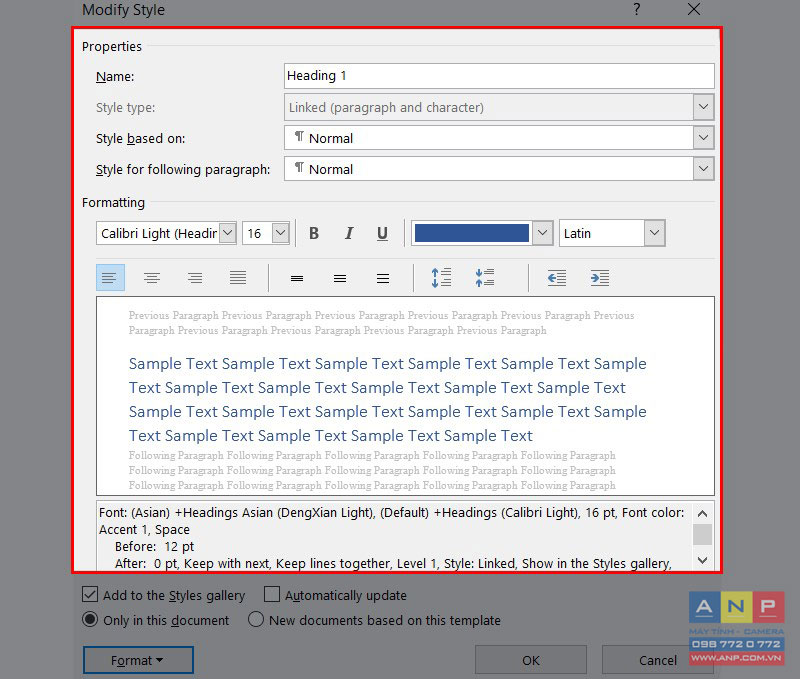This screenshot has height=679, width=800.
Task: Click the blue font color swatch
Action: (472, 234)
